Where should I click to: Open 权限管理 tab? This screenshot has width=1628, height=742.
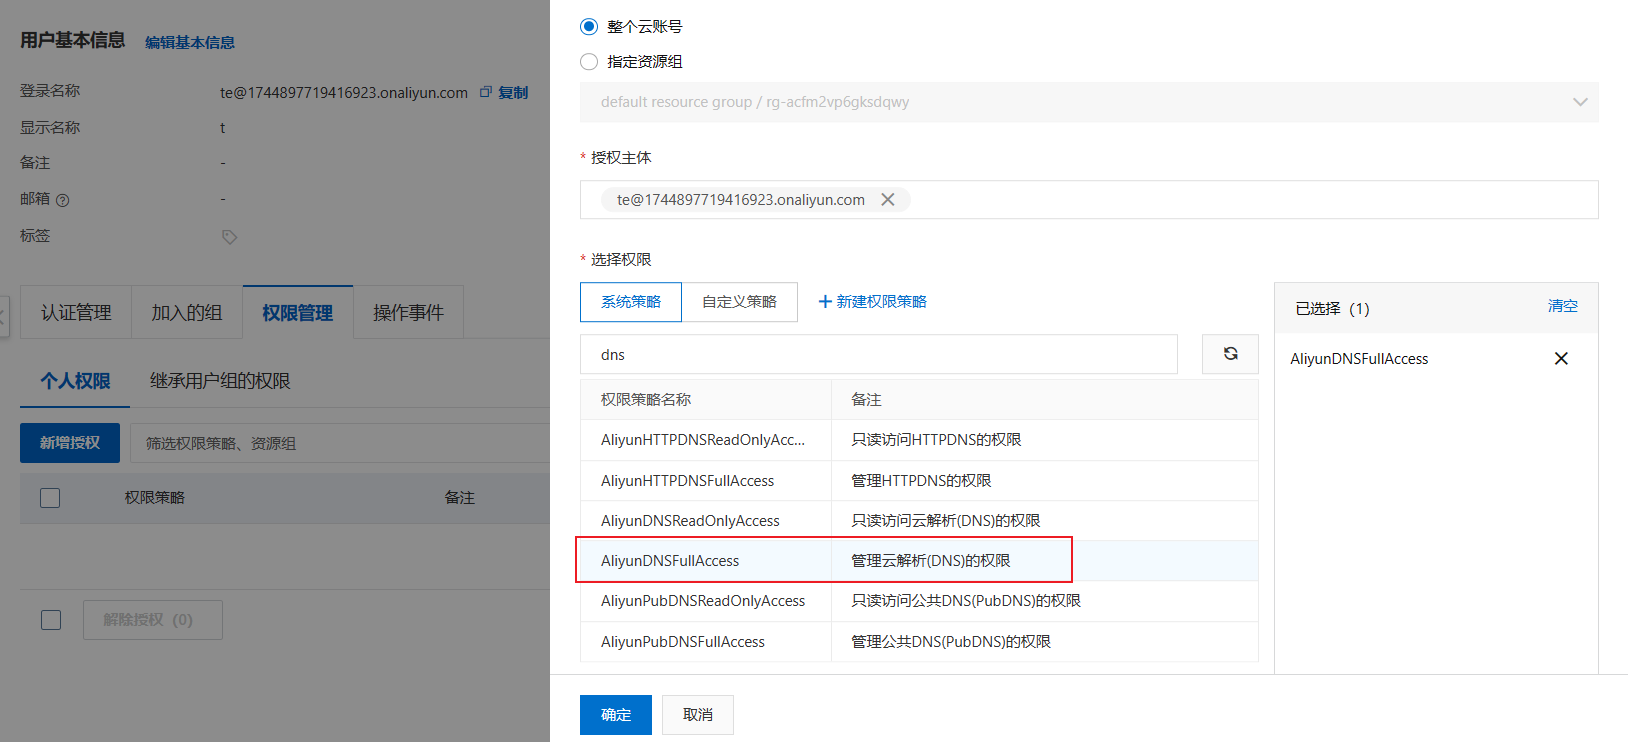click(x=298, y=313)
